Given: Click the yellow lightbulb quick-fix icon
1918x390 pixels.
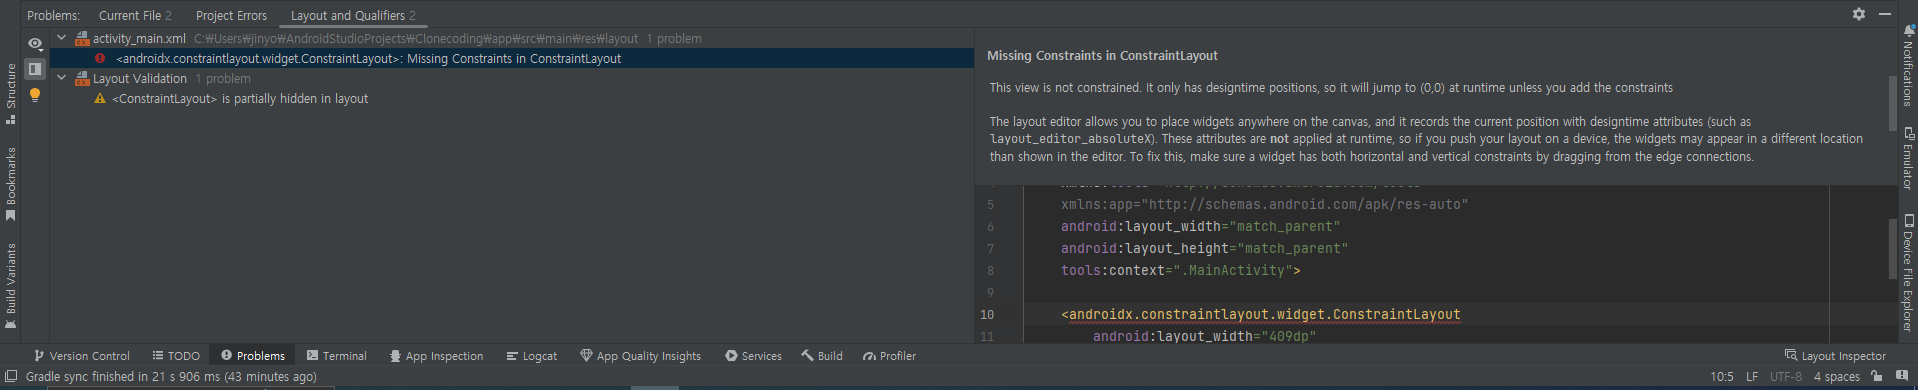Looking at the screenshot, I should coord(35,95).
